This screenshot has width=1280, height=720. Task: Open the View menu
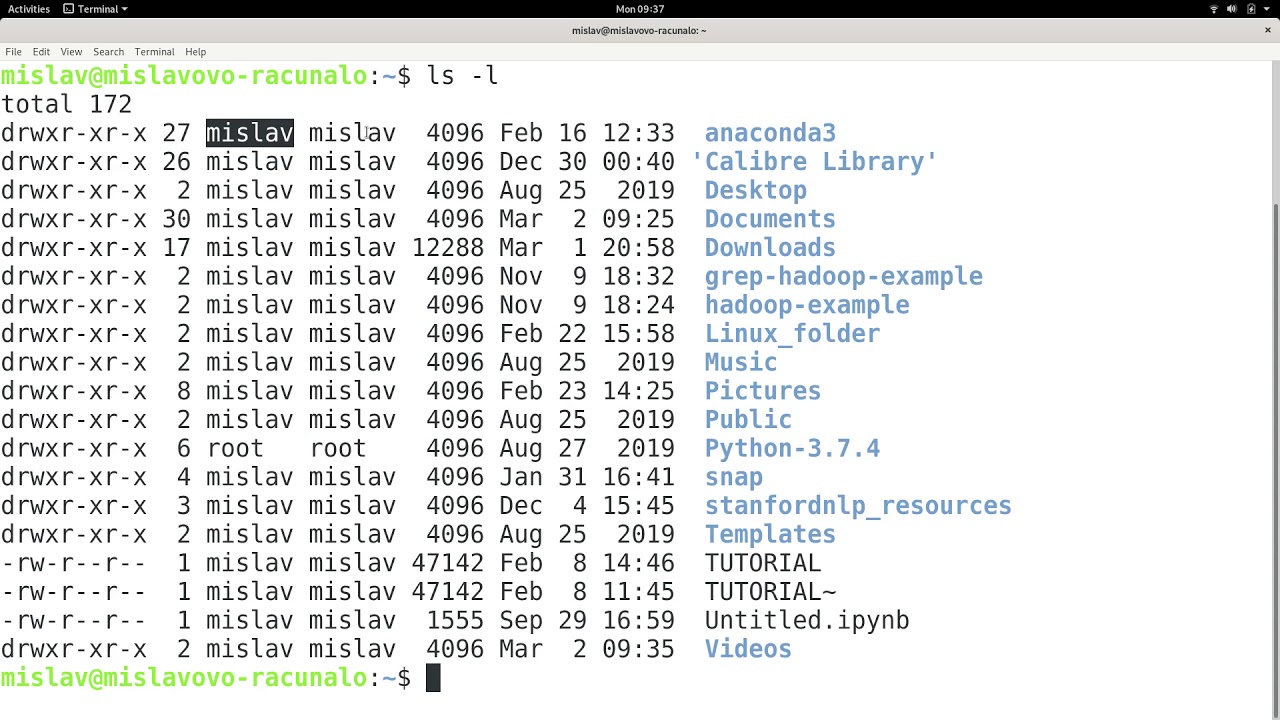coord(71,52)
